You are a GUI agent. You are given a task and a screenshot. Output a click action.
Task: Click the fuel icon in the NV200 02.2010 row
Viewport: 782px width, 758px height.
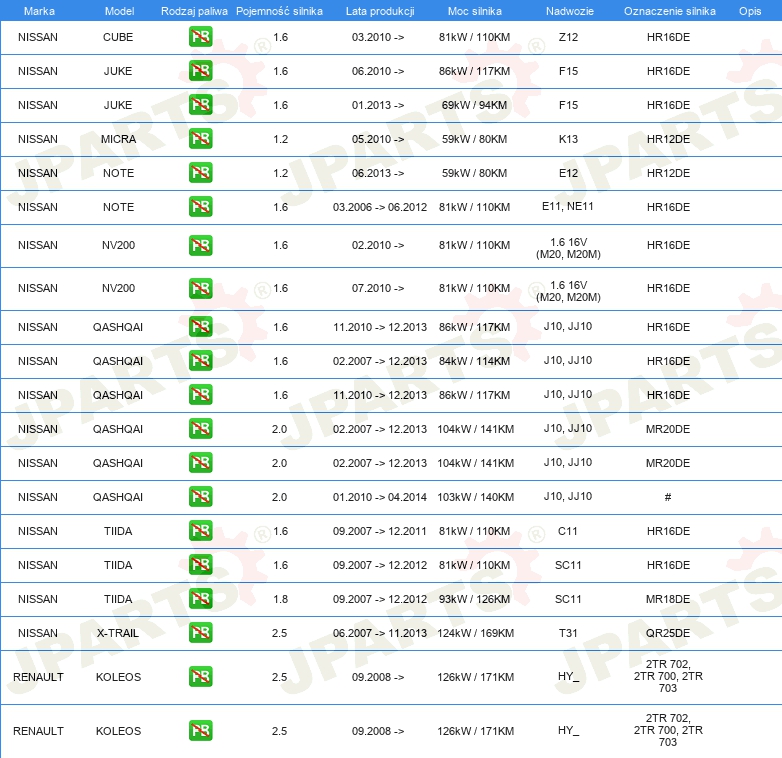point(200,245)
